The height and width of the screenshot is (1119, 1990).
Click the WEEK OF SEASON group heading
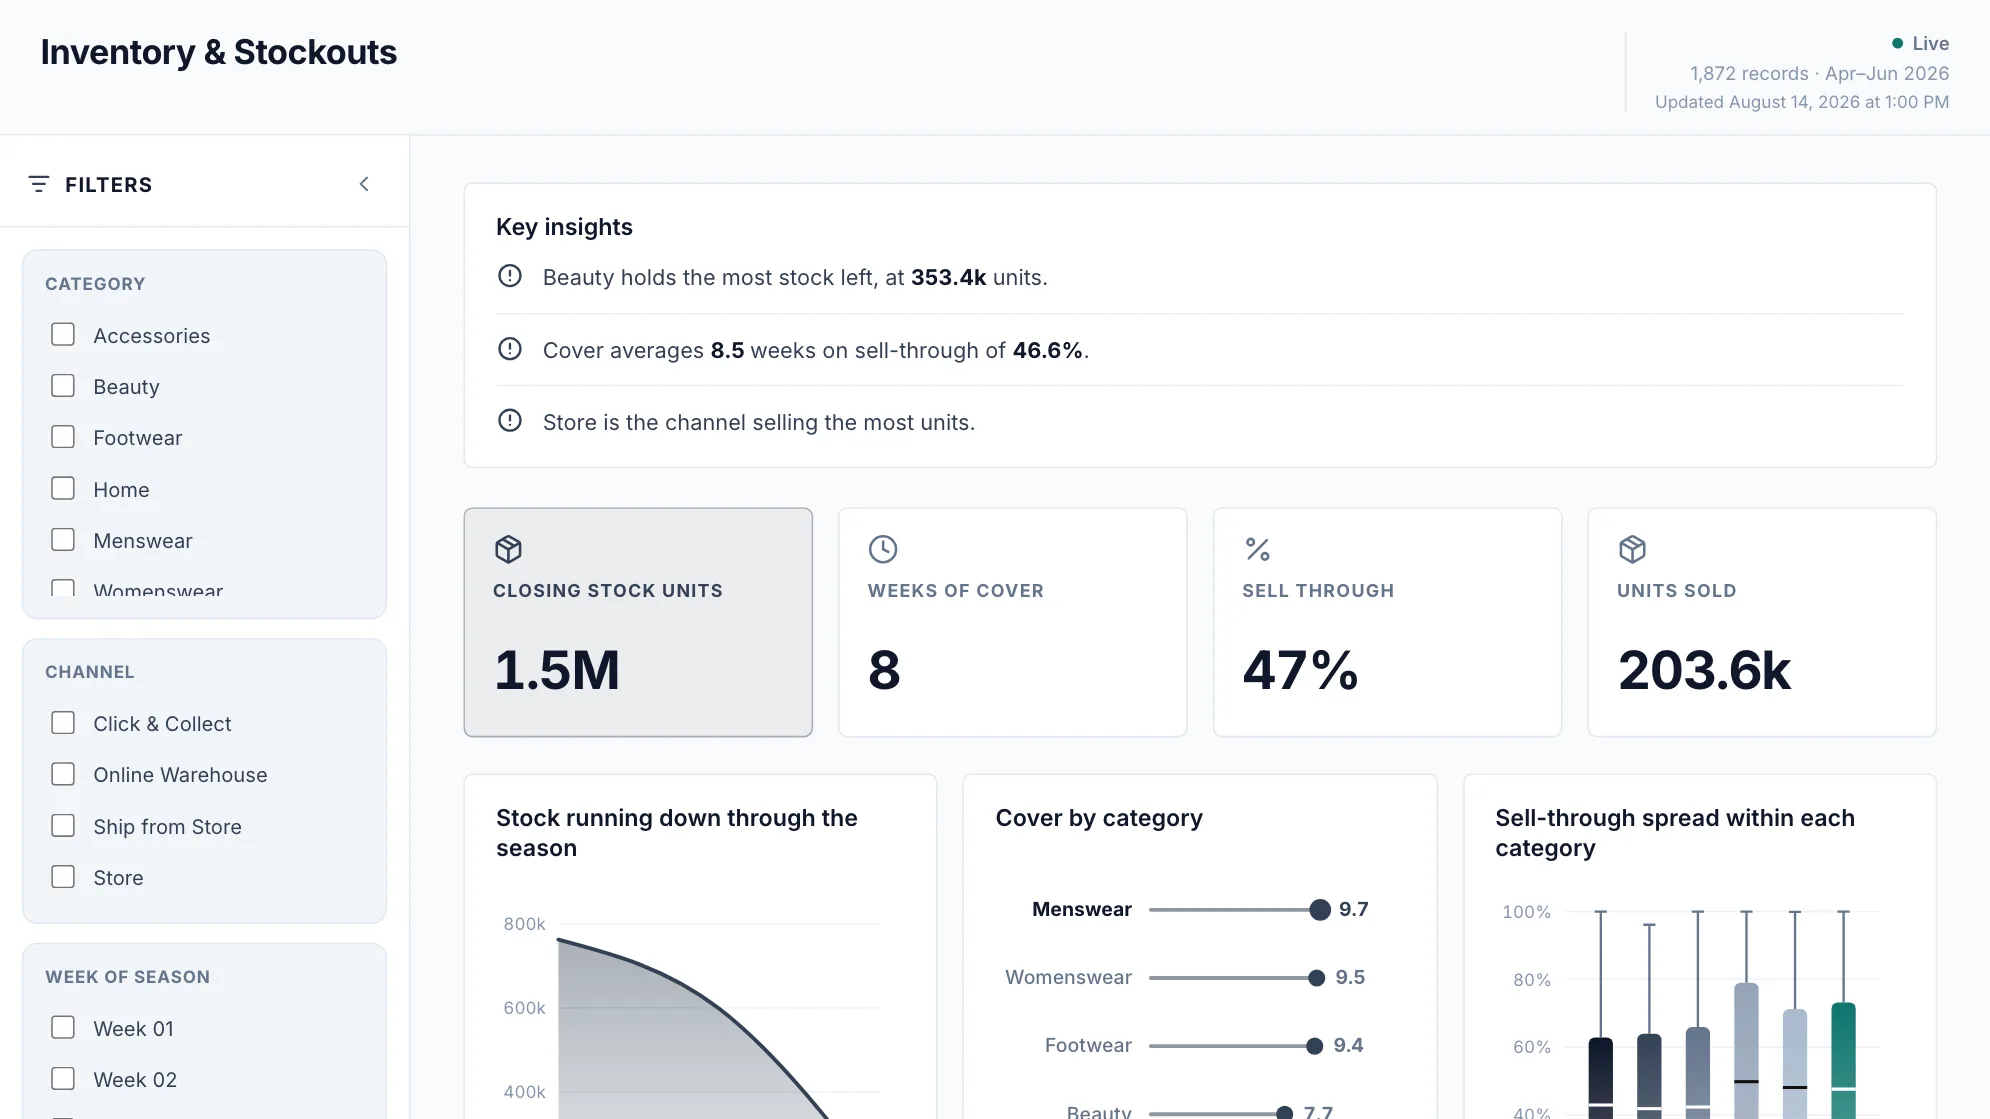click(x=128, y=977)
